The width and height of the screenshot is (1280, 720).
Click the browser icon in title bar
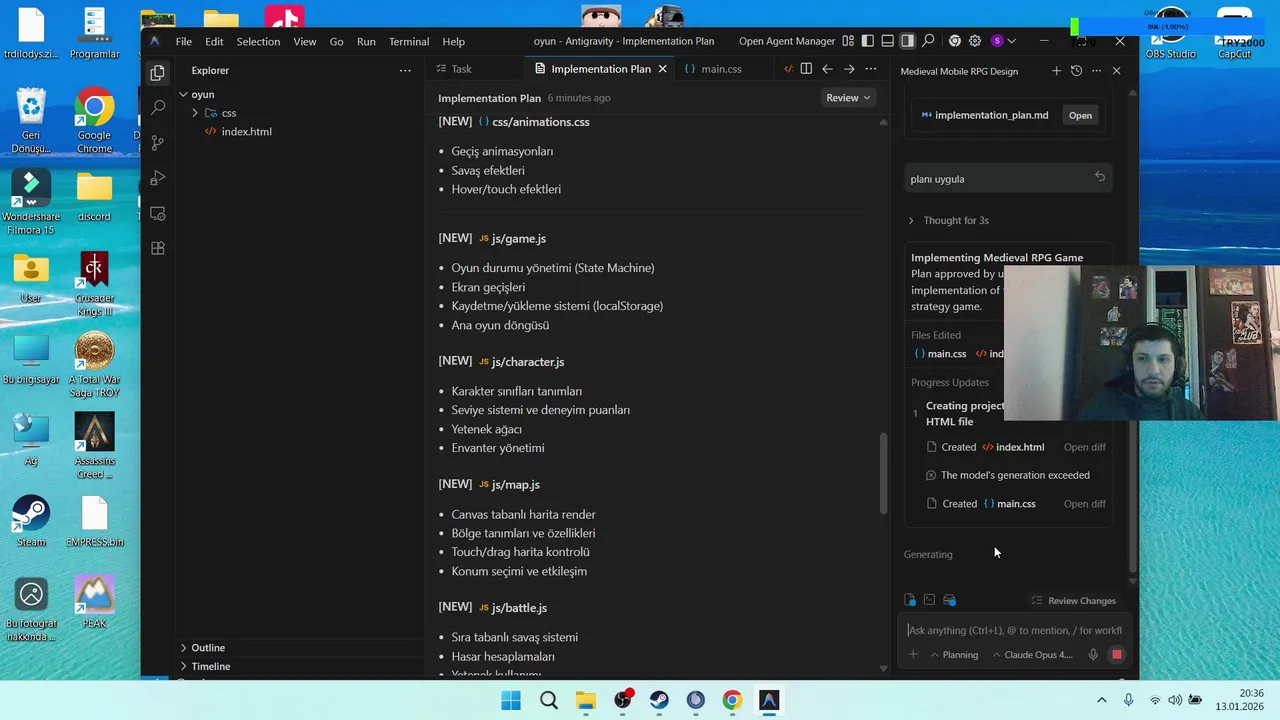tap(955, 41)
